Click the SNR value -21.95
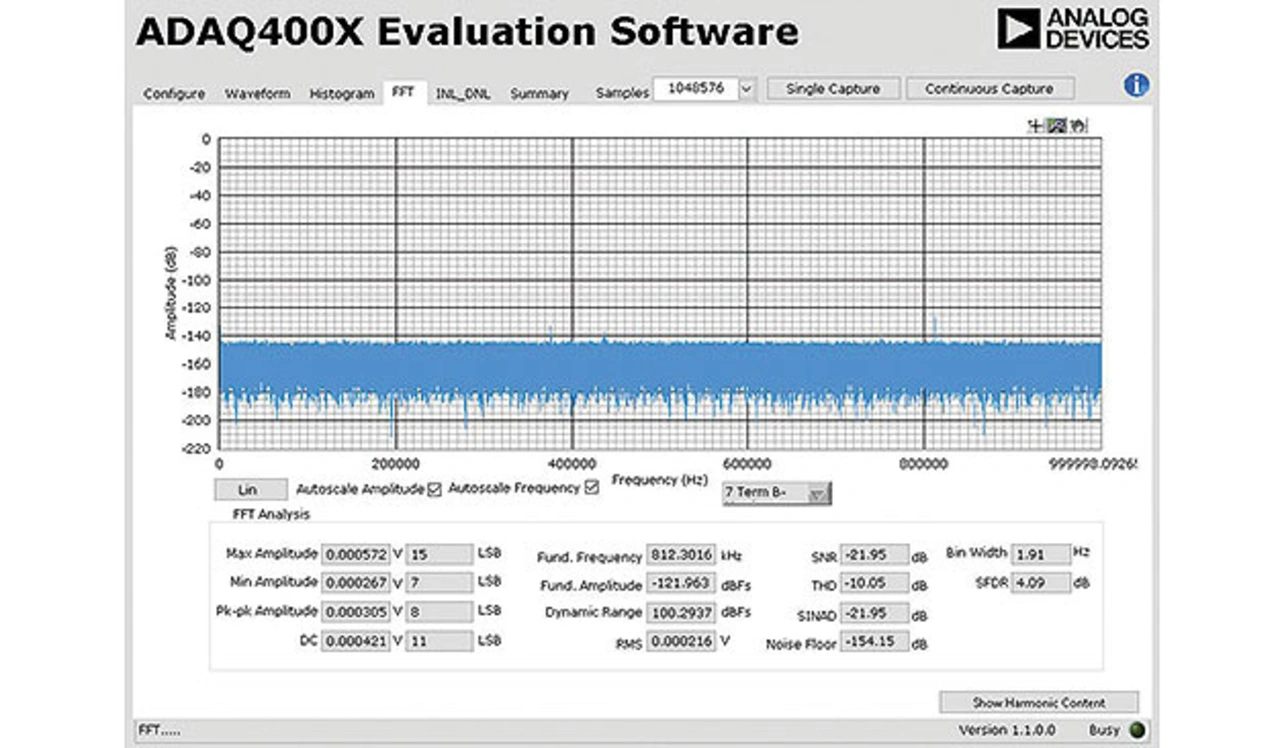Viewport: 1280px width, 748px height. [874, 555]
